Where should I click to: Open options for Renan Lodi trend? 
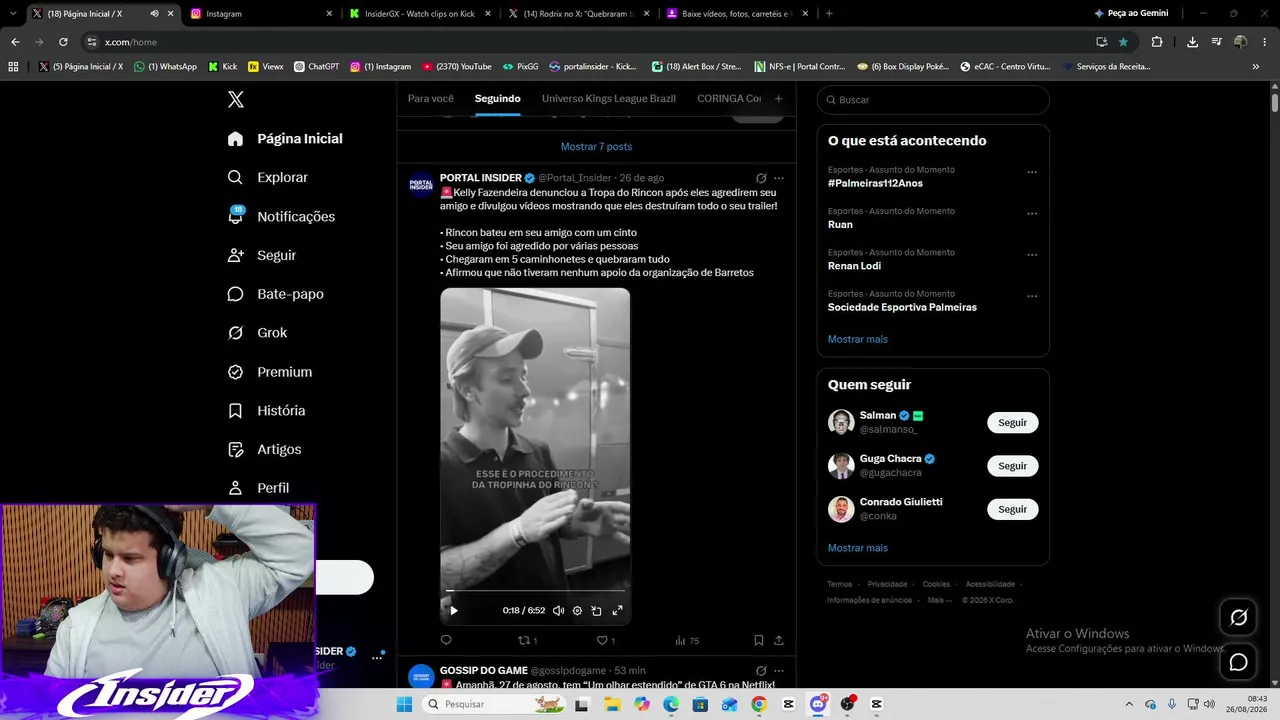tap(1032, 255)
